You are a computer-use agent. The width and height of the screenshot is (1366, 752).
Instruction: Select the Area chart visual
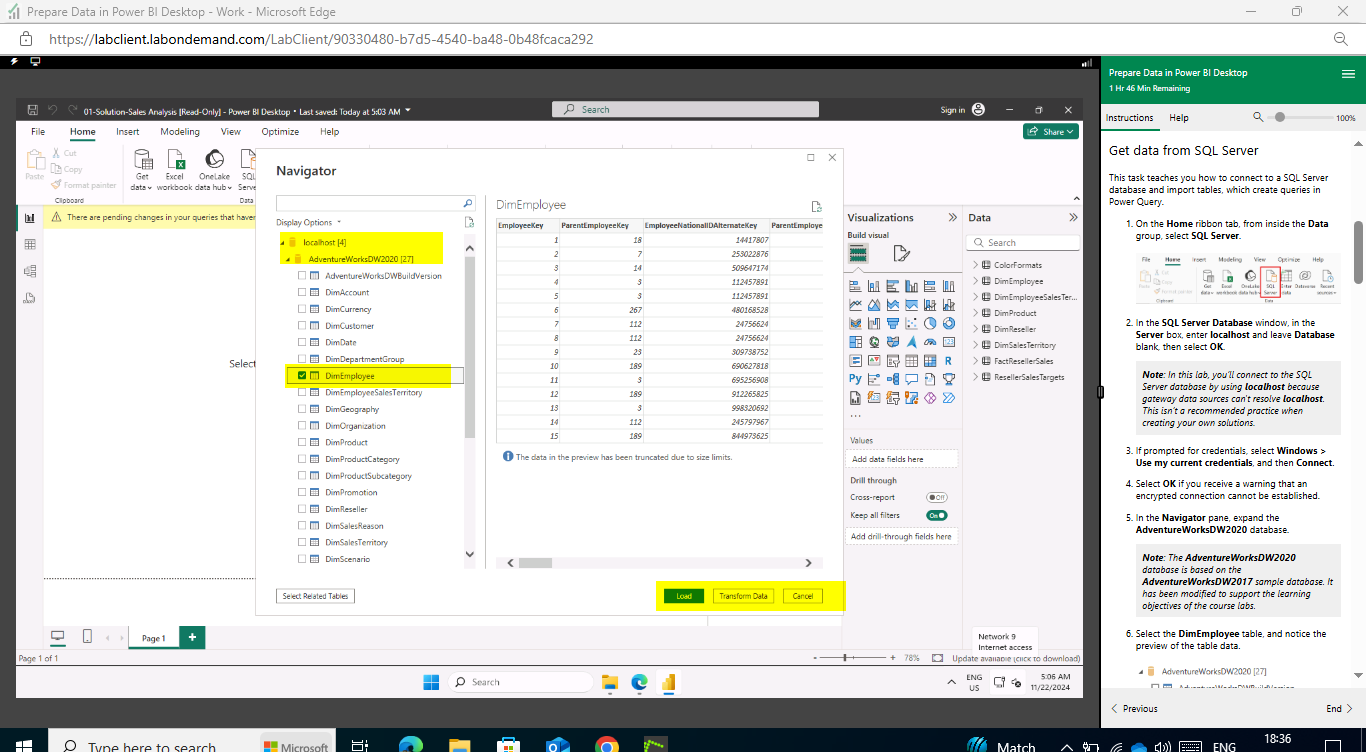coord(874,305)
